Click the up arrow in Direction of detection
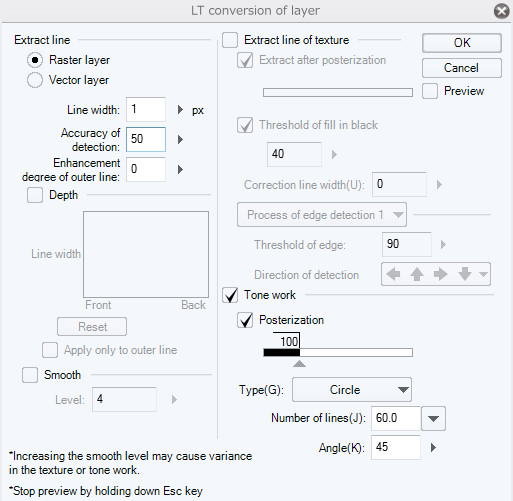Viewport: 513px width, 501px height. [x=417, y=274]
